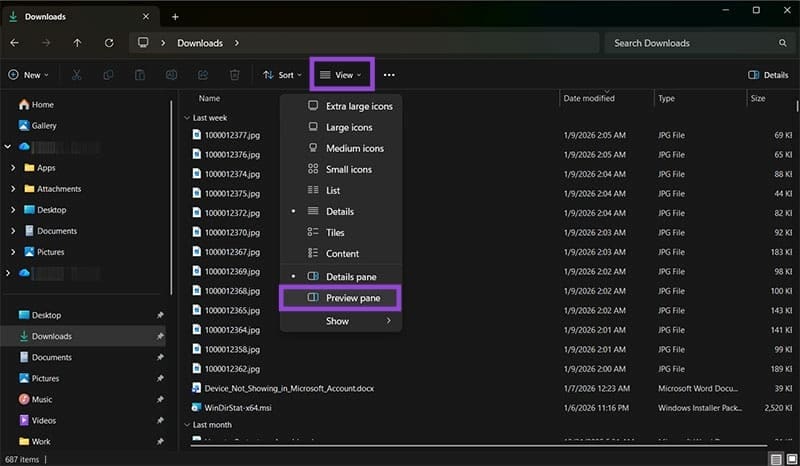Refresh the Downloads folder
The height and width of the screenshot is (466, 800).
coord(109,43)
